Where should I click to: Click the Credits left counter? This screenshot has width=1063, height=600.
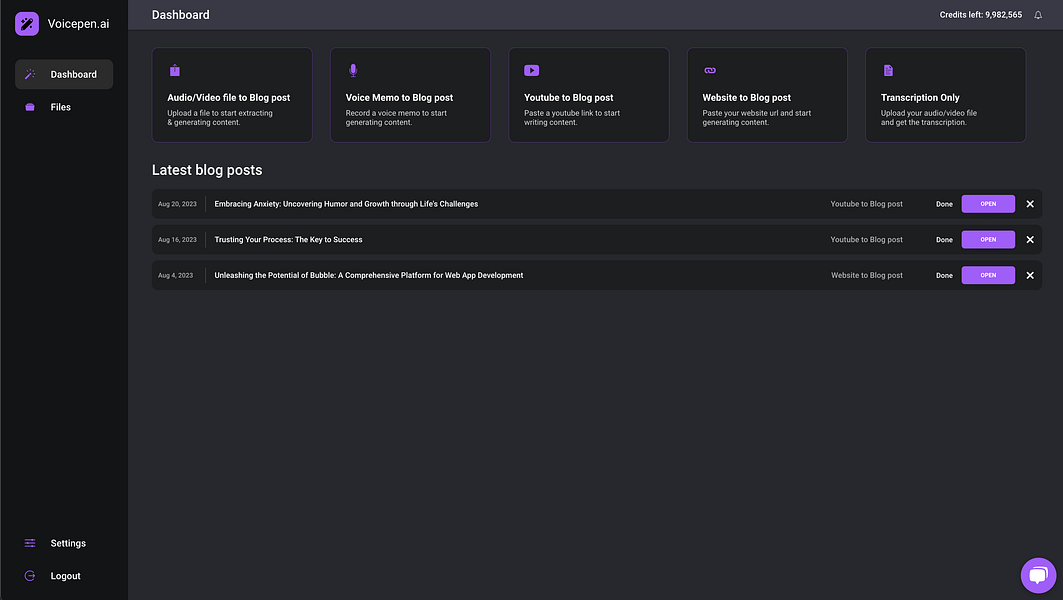click(x=980, y=15)
